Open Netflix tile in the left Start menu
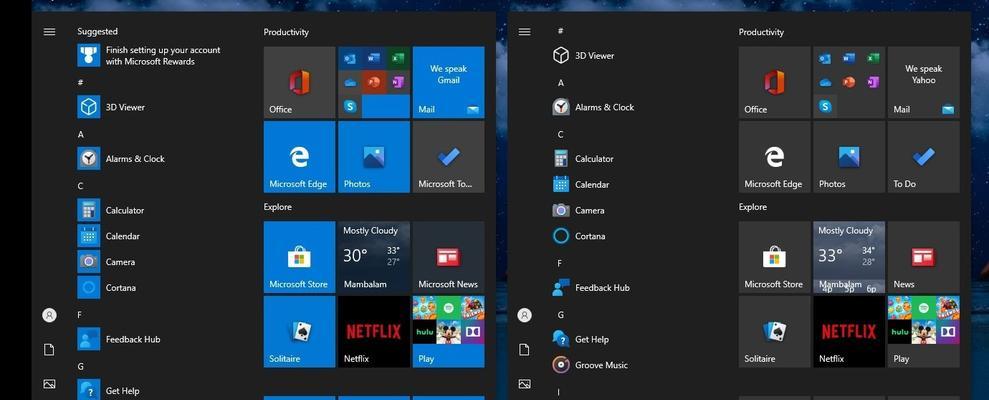The image size is (989, 400). point(374,331)
